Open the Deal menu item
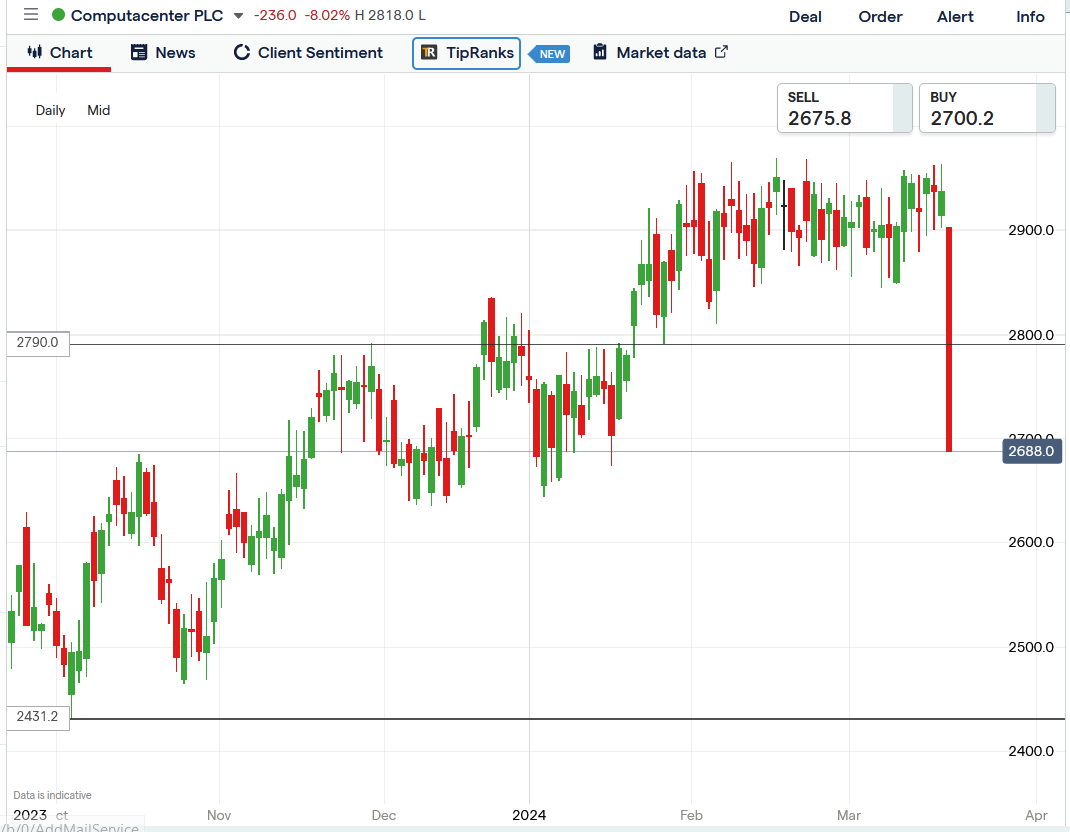This screenshot has width=1070, height=832. [x=805, y=16]
